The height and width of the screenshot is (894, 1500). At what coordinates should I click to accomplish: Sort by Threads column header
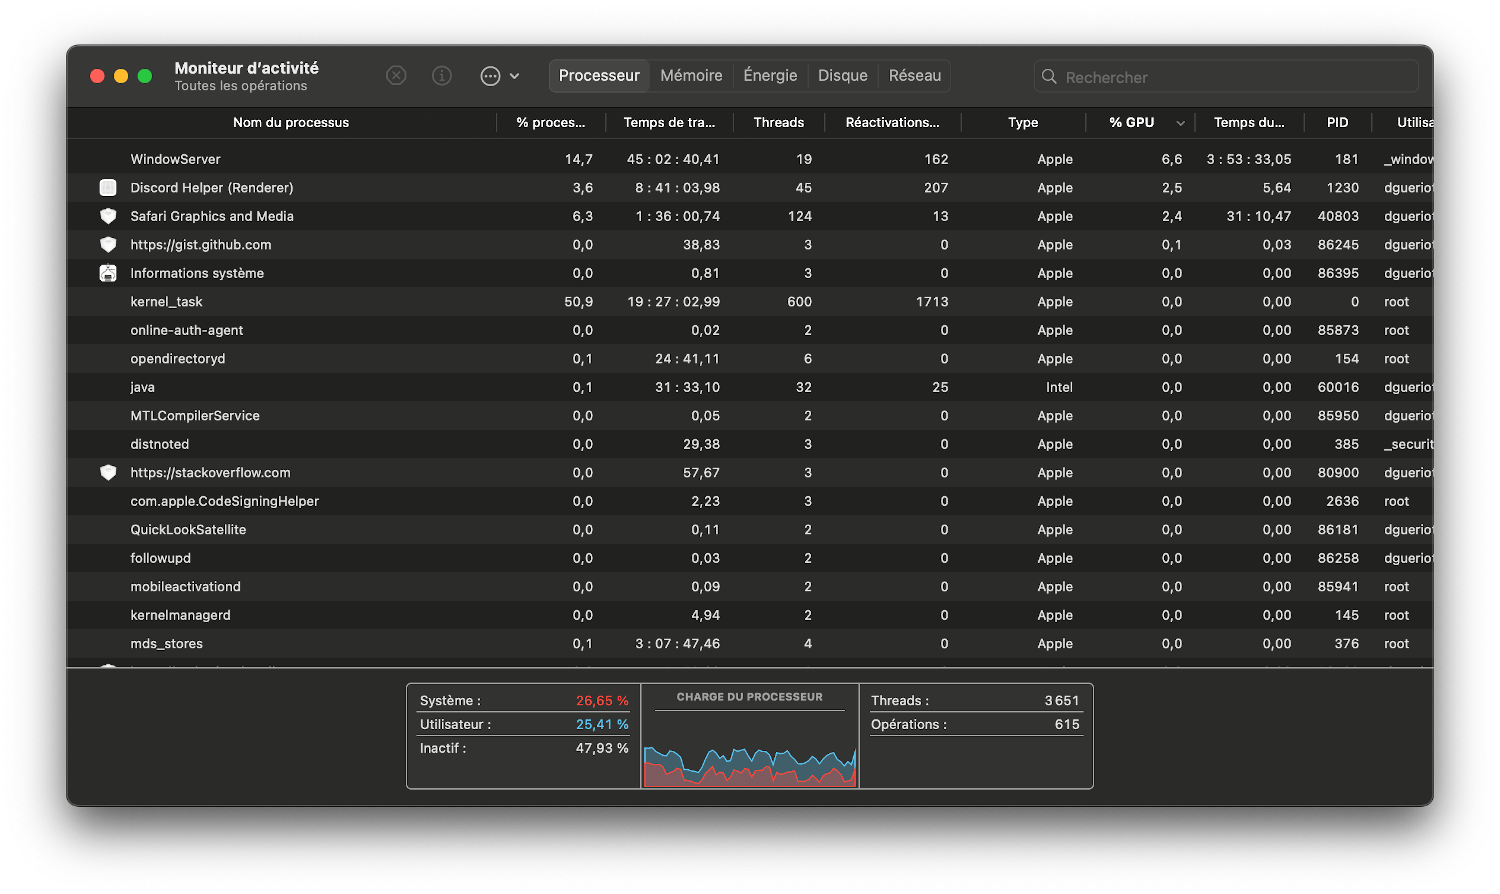tap(779, 123)
